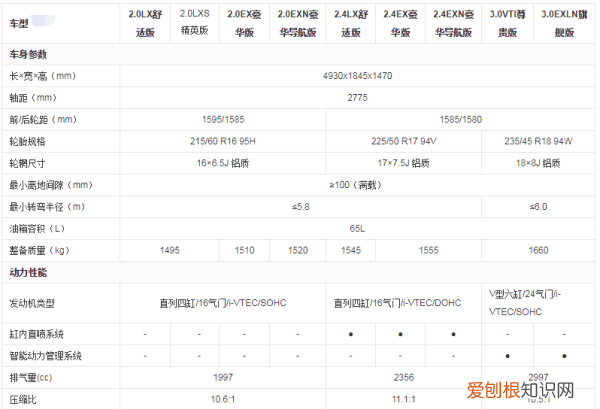Viewport: 600px width, 409px height.
Task: Select the 2.0LX舒适版 column header
Action: coord(148,23)
